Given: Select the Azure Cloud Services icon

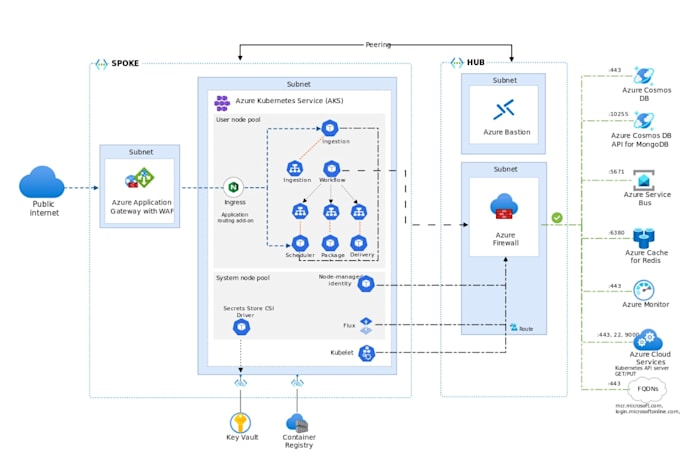Looking at the screenshot, I should pyautogui.click(x=648, y=340).
